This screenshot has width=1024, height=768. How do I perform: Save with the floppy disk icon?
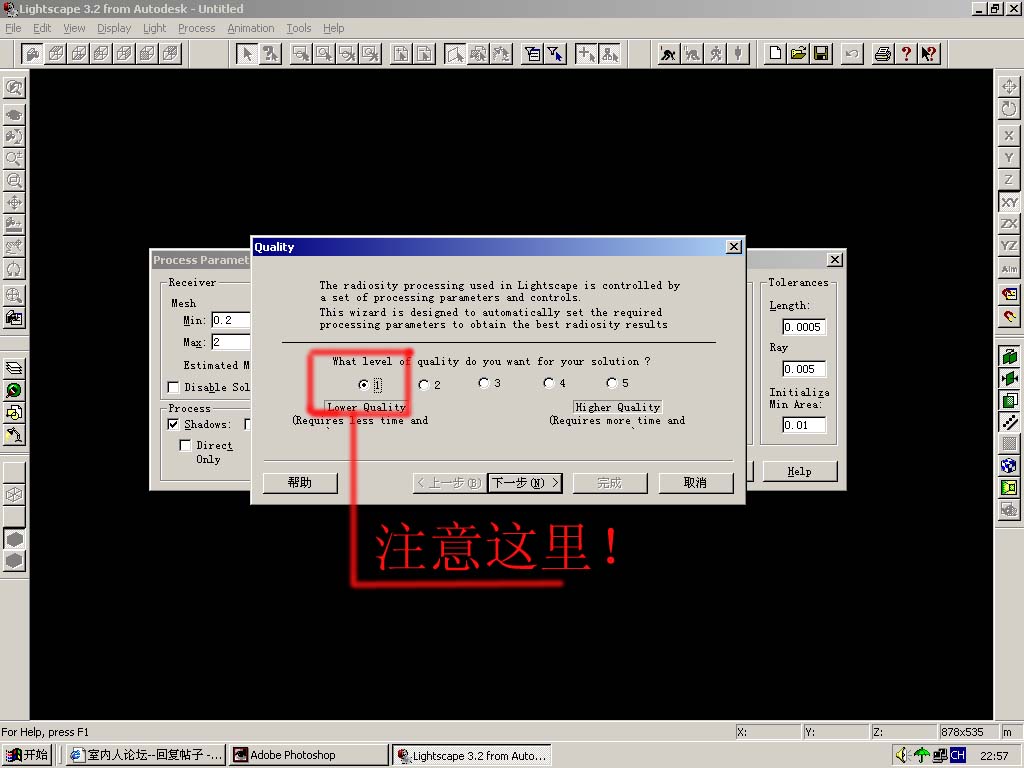point(821,54)
